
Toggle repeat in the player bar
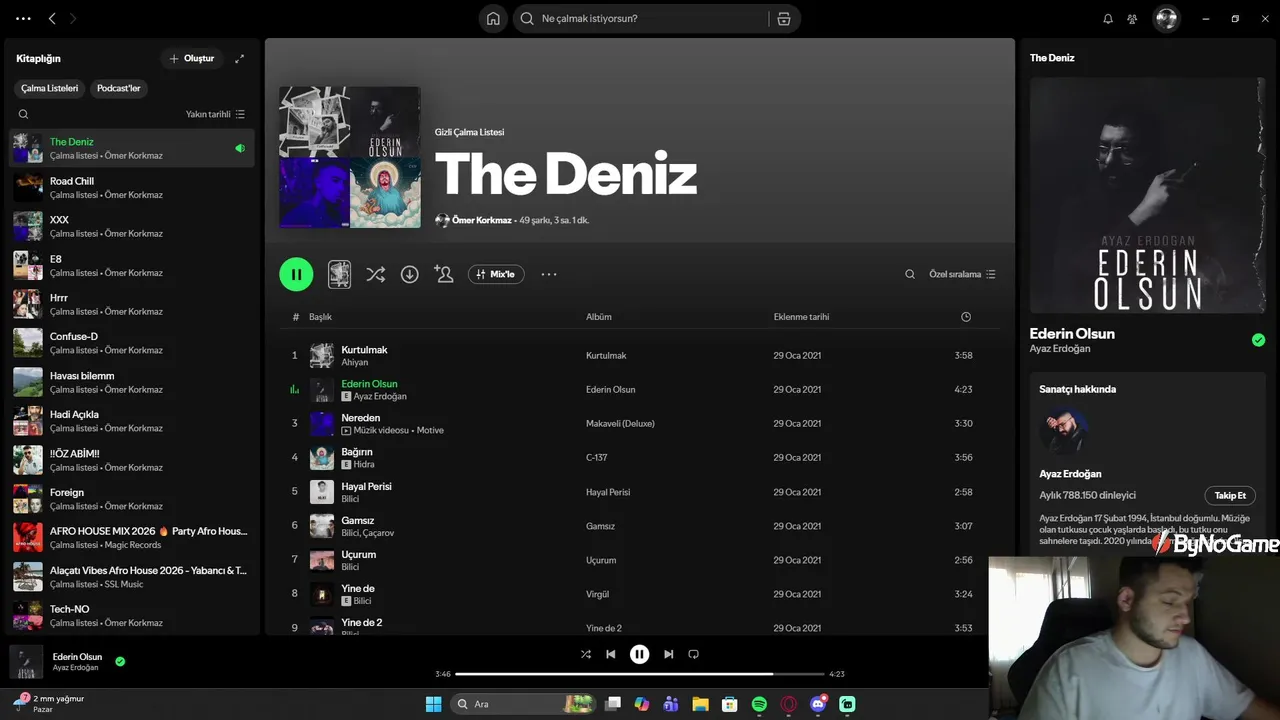[x=693, y=654]
